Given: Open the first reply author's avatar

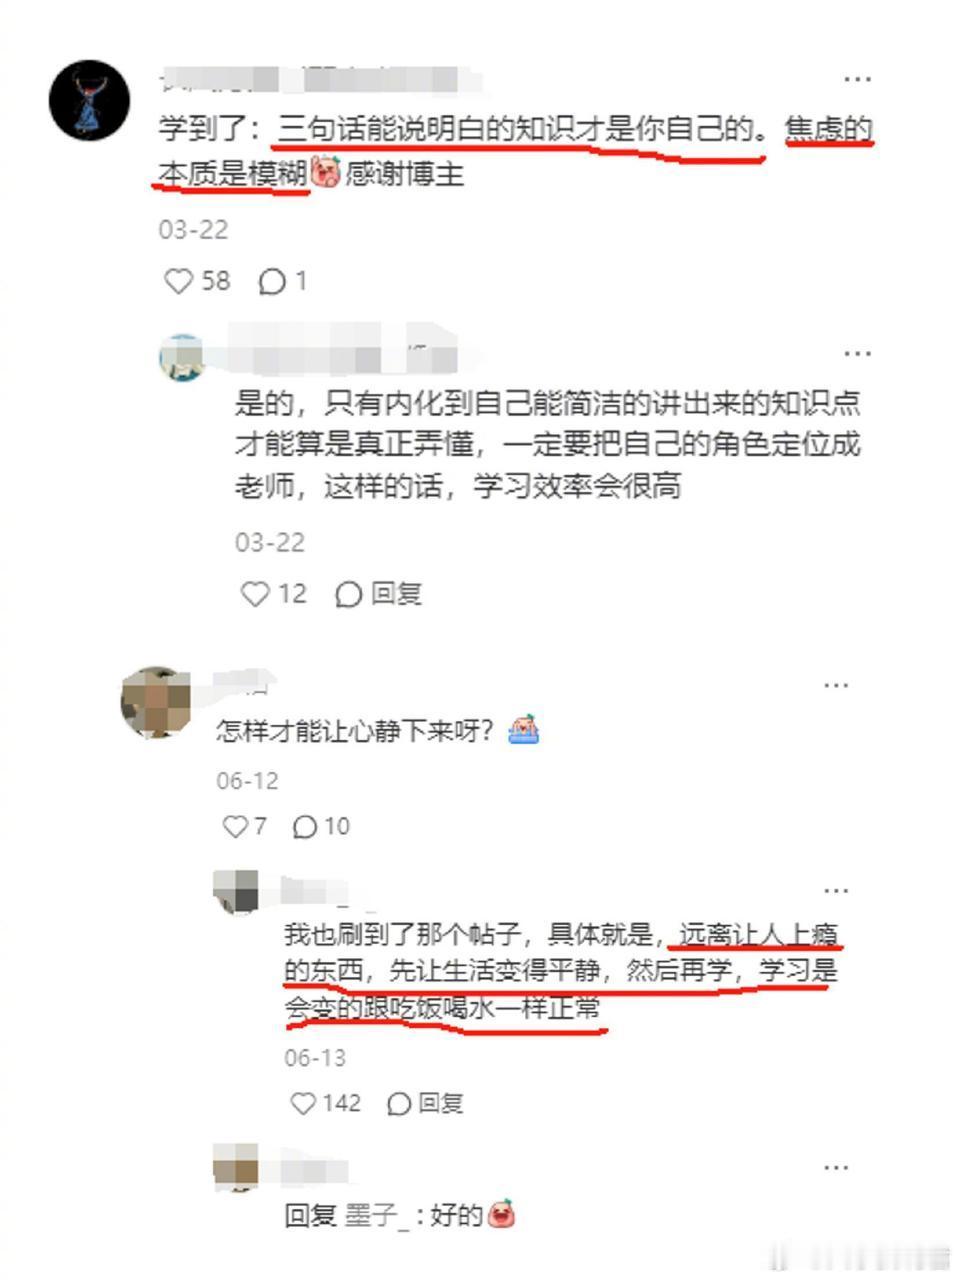Looking at the screenshot, I should pyautogui.click(x=182, y=358).
